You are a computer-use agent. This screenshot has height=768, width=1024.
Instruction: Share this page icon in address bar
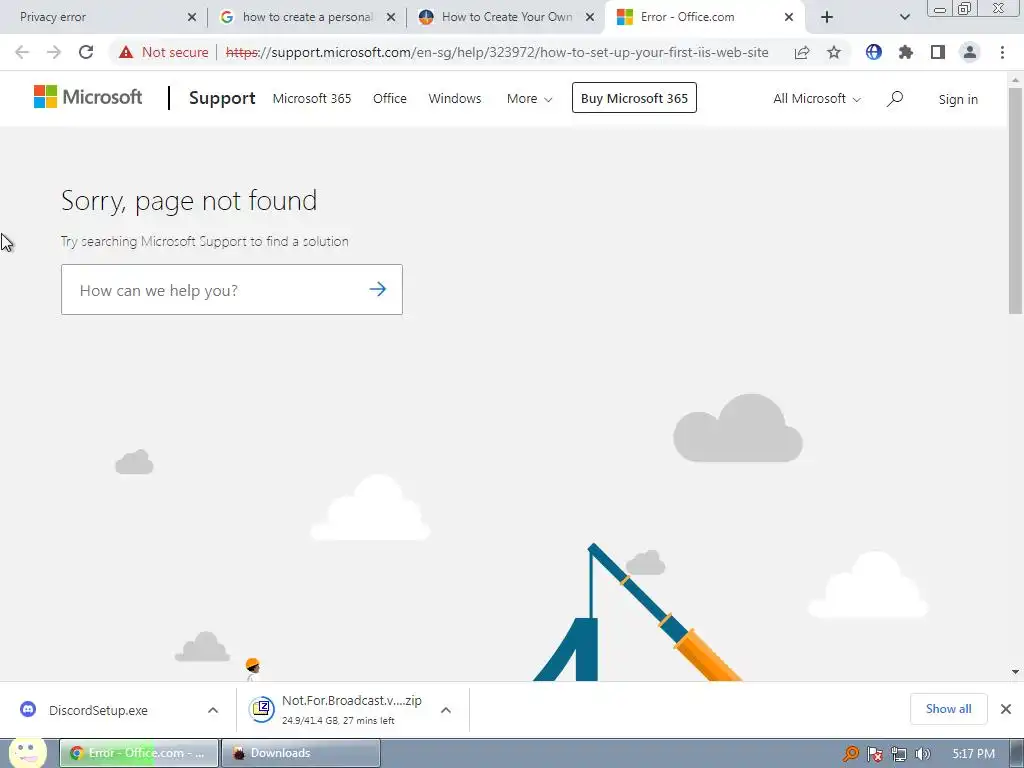coord(802,52)
